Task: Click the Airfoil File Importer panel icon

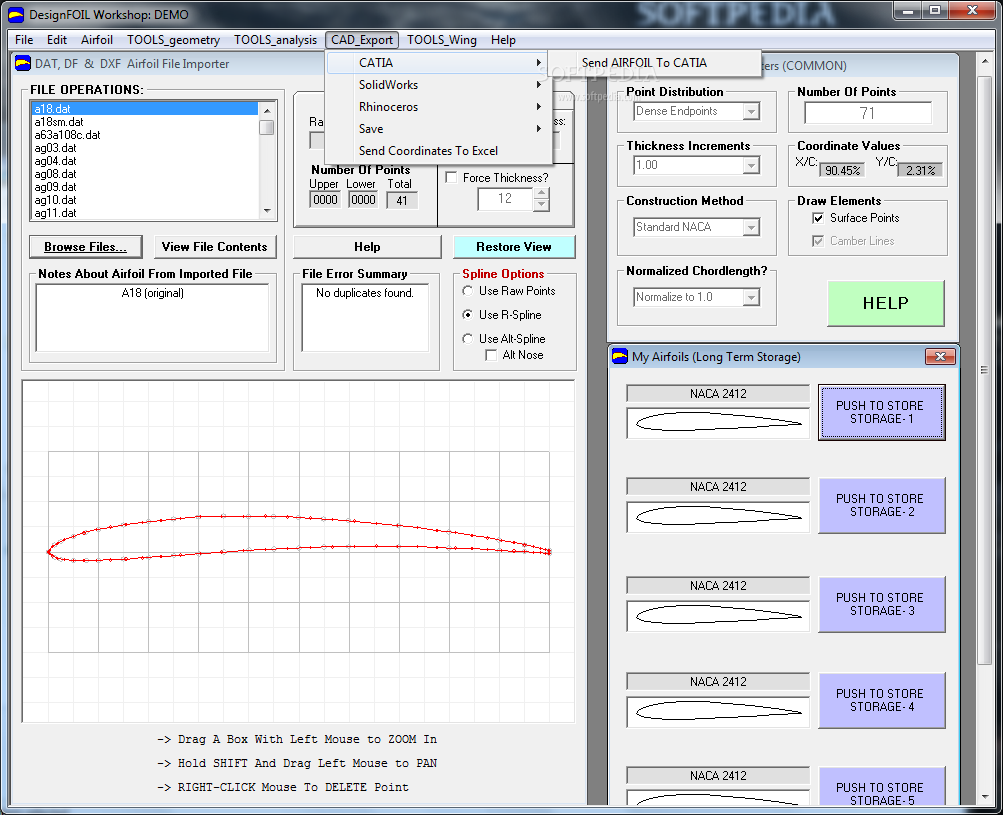Action: (23, 63)
